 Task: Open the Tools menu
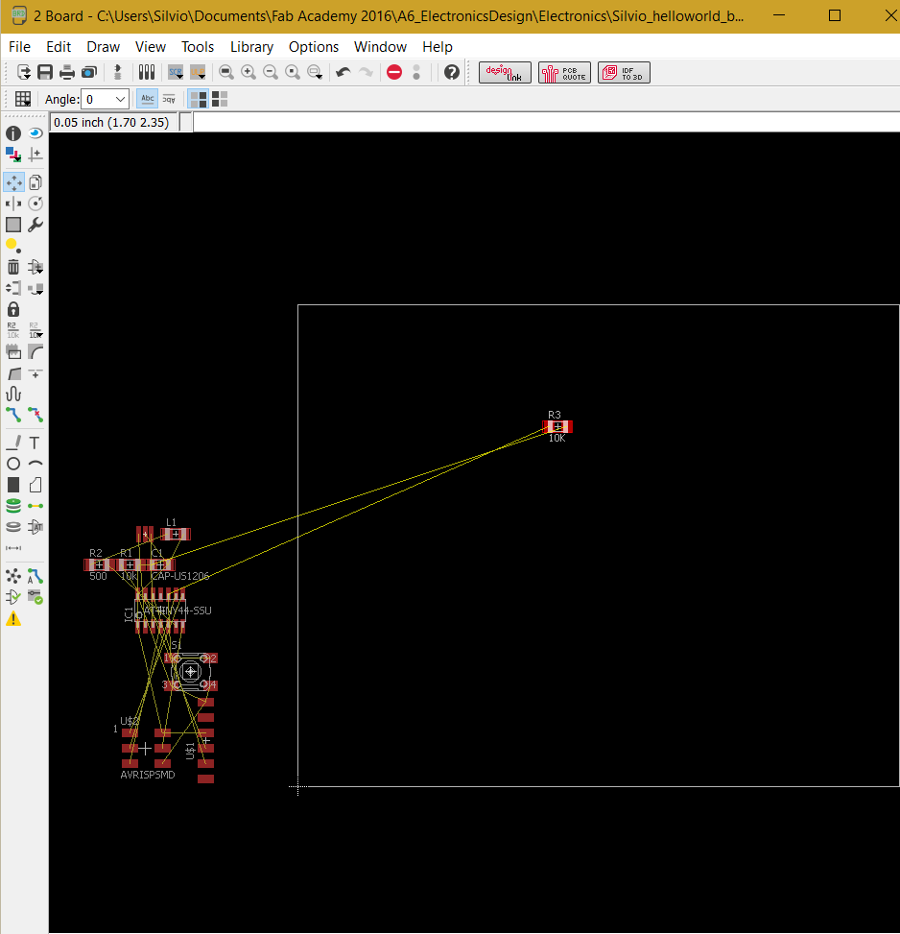[x=197, y=46]
